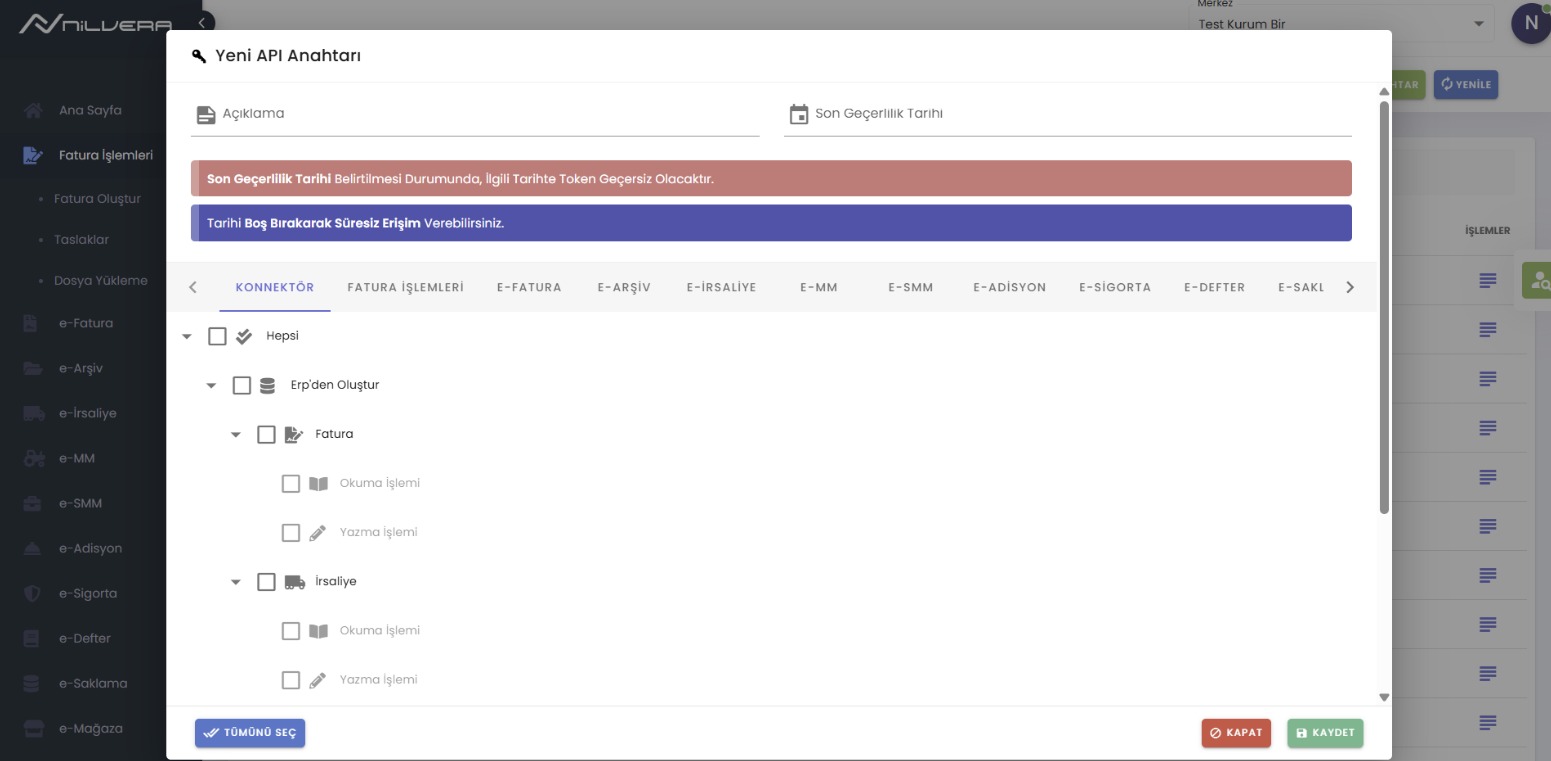Collapse the Fatura tree branch arrow
This screenshot has height=761, width=1551.
point(236,435)
